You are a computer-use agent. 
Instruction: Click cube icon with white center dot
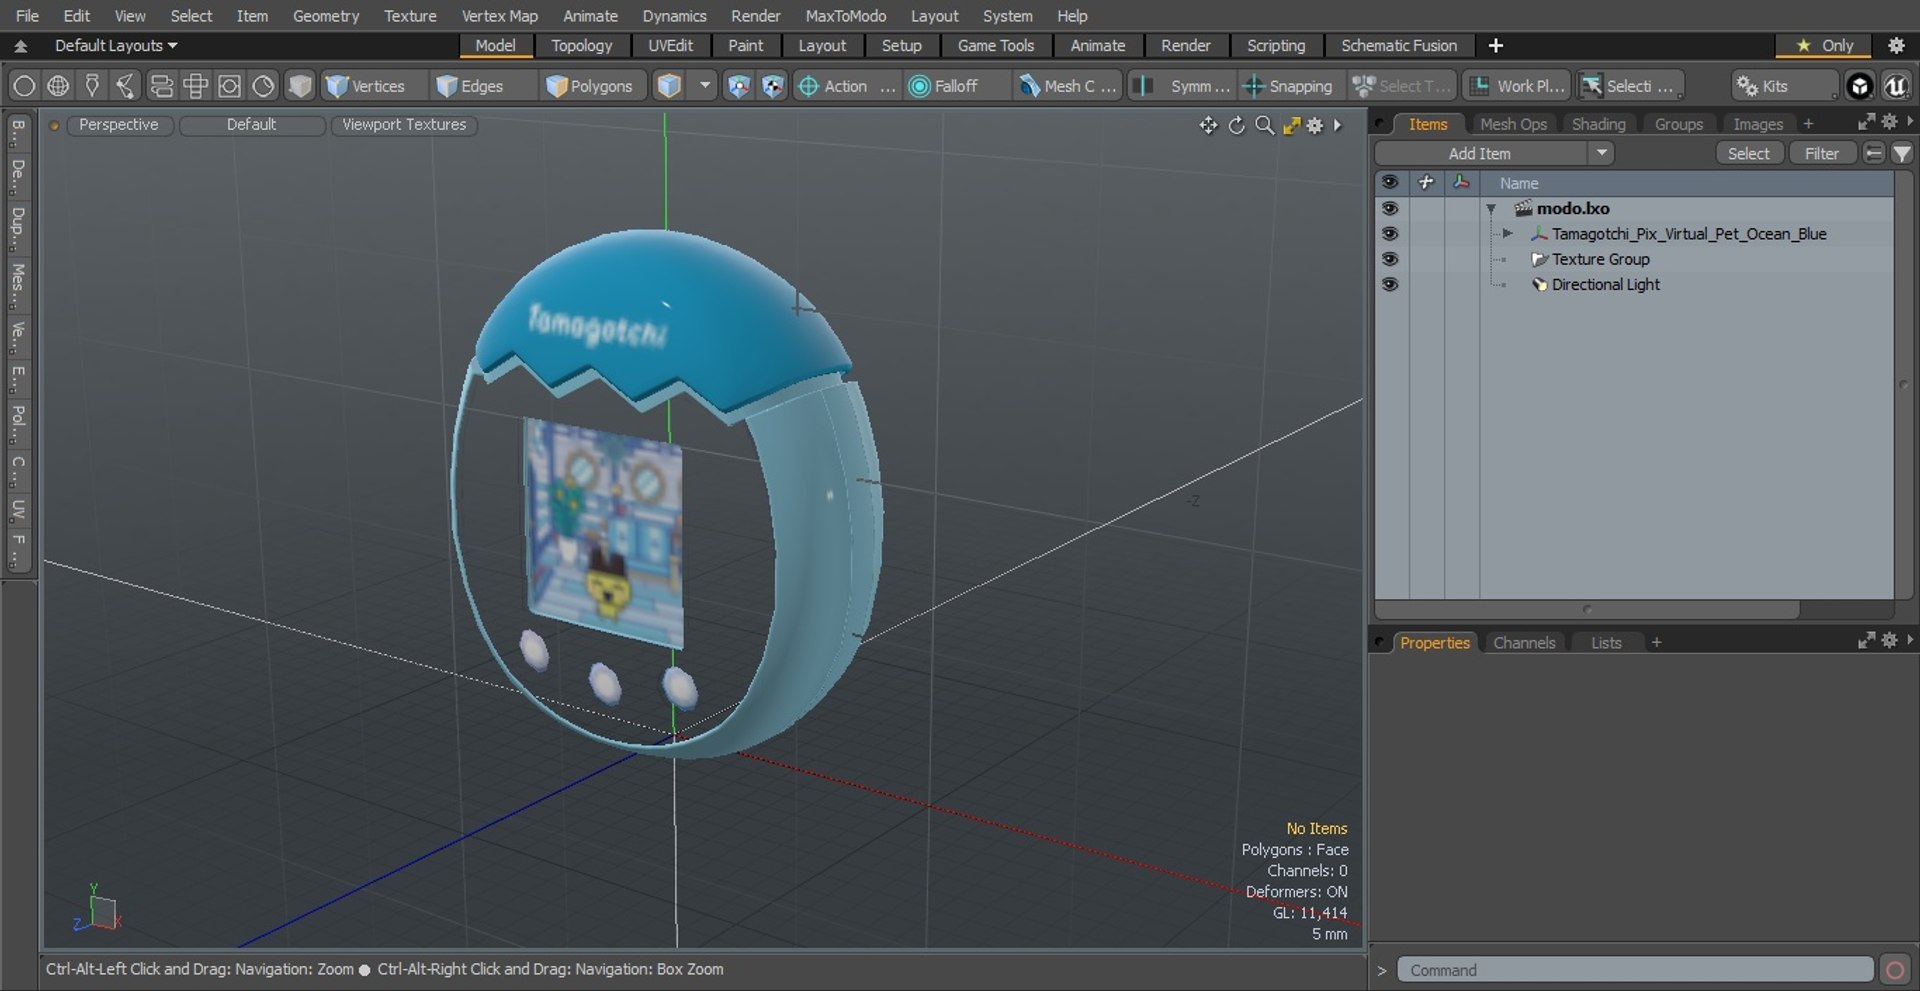738,86
